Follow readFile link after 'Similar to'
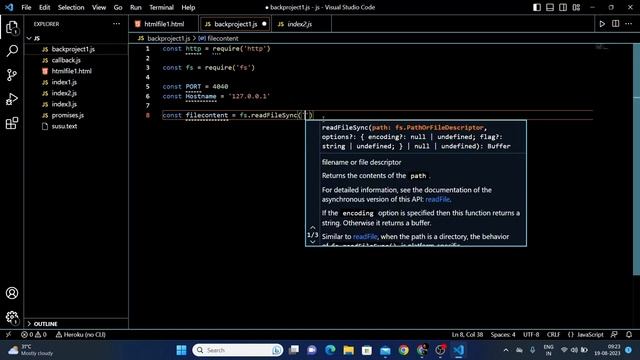Screen dimensions: 640x360 [365, 237]
